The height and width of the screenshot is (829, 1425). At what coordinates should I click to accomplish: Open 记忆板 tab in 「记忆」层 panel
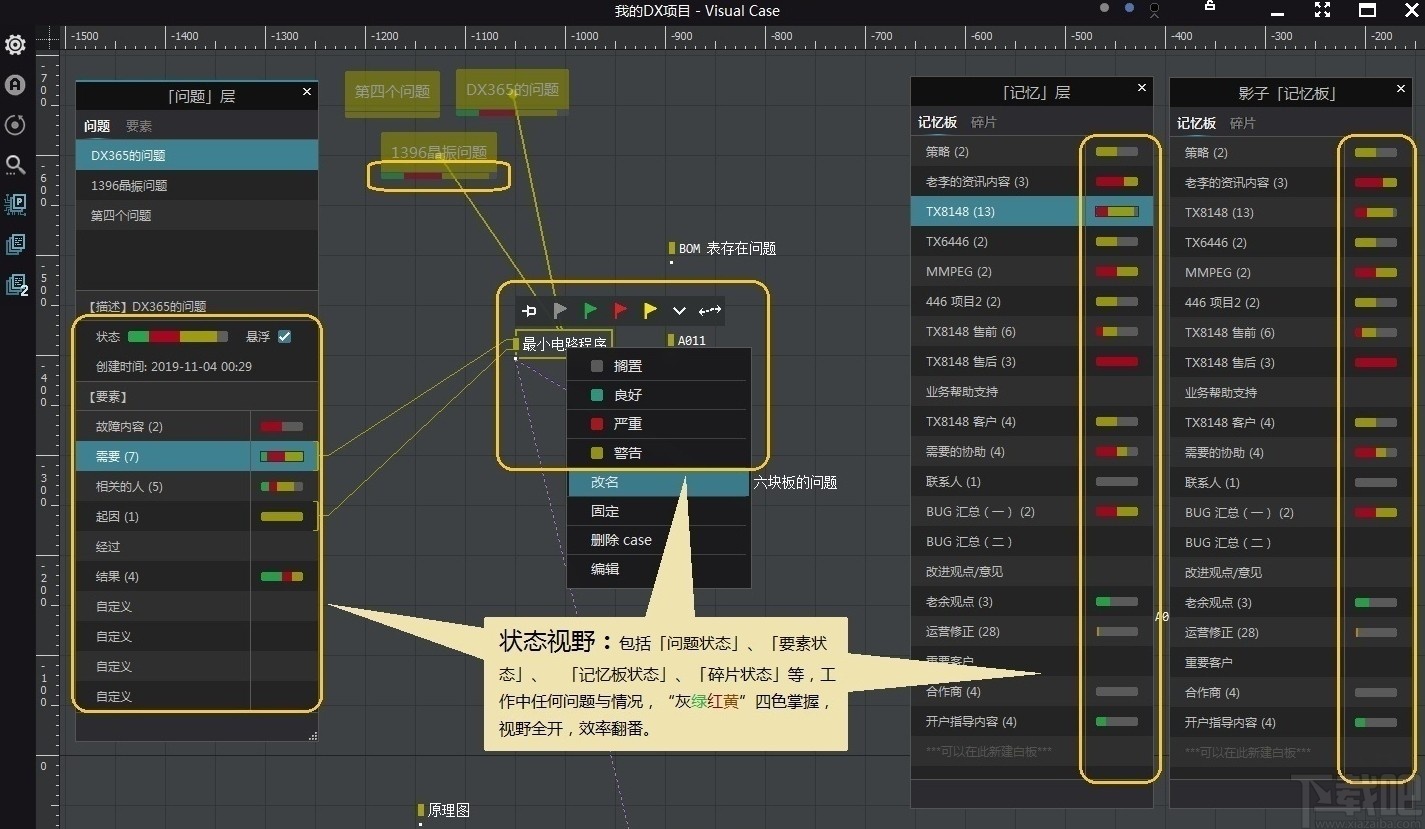pyautogui.click(x=937, y=122)
